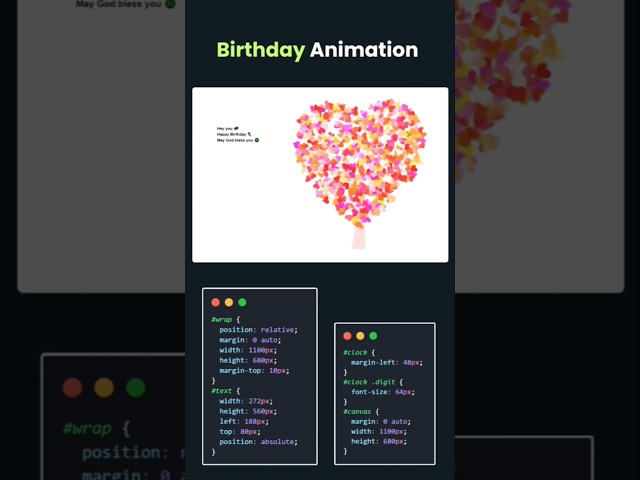This screenshot has height=480, width=640.
Task: Click the large blurred "position:" text in the background
Action: 125,453
